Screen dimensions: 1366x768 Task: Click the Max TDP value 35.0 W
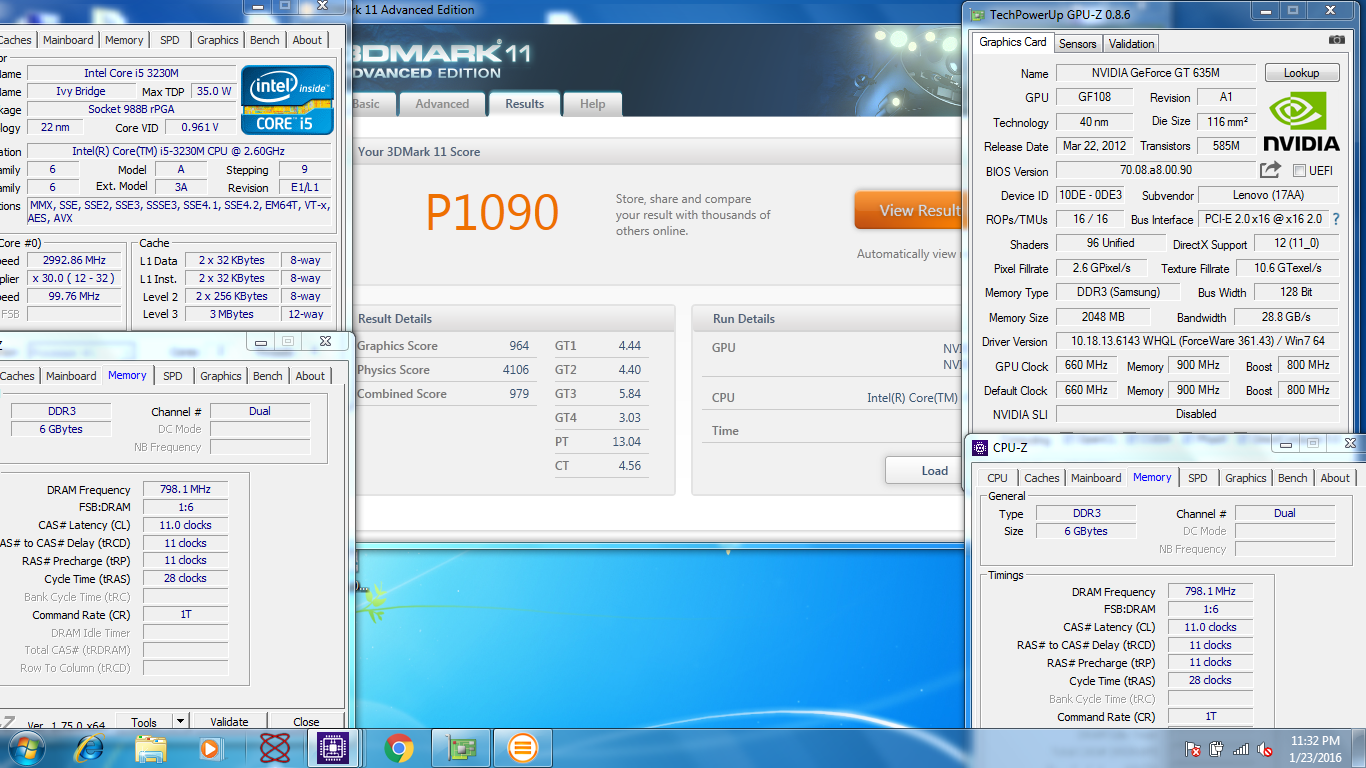(x=213, y=91)
